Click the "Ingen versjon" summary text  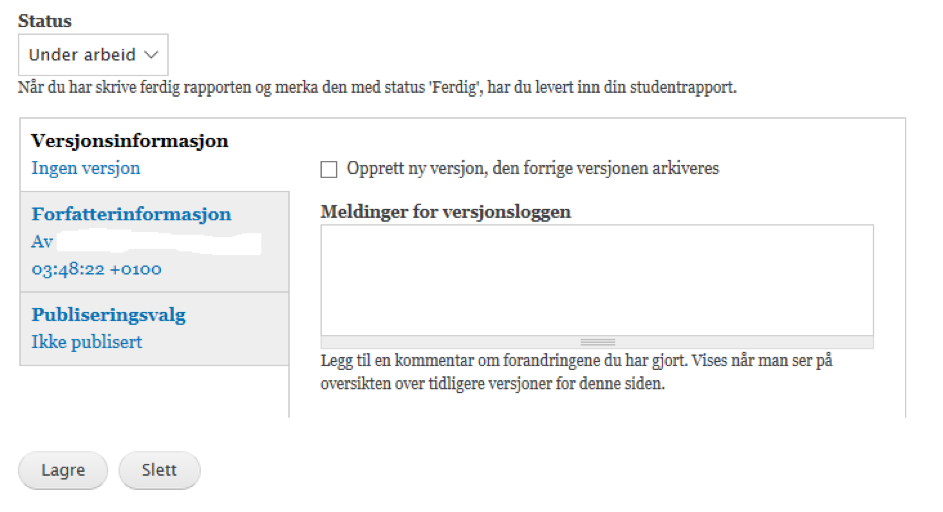(x=86, y=168)
